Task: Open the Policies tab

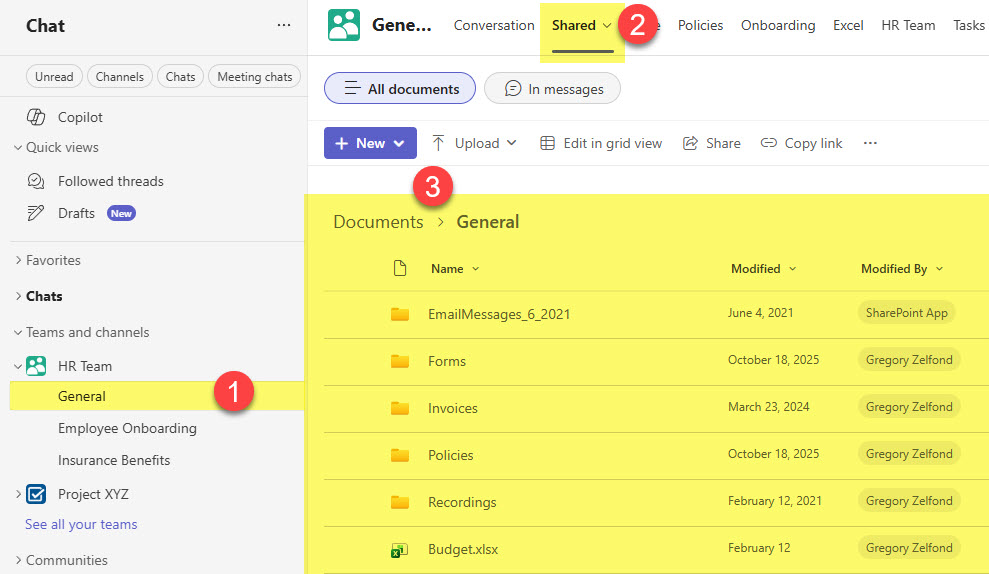Action: coord(700,25)
